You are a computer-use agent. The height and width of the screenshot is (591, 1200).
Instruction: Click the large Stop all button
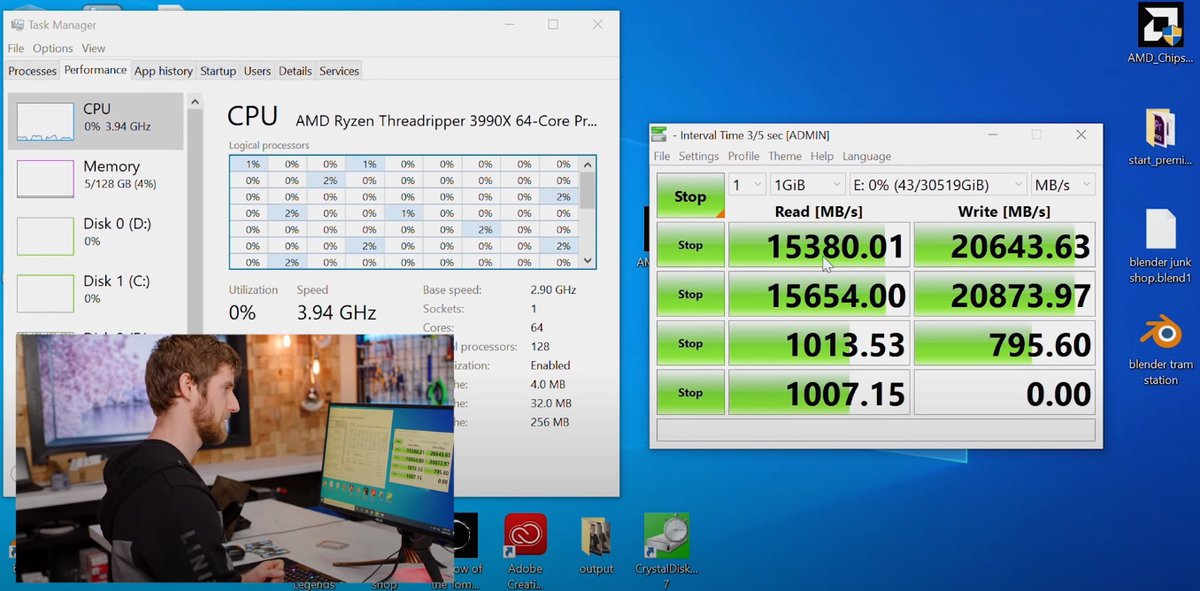[x=690, y=196]
